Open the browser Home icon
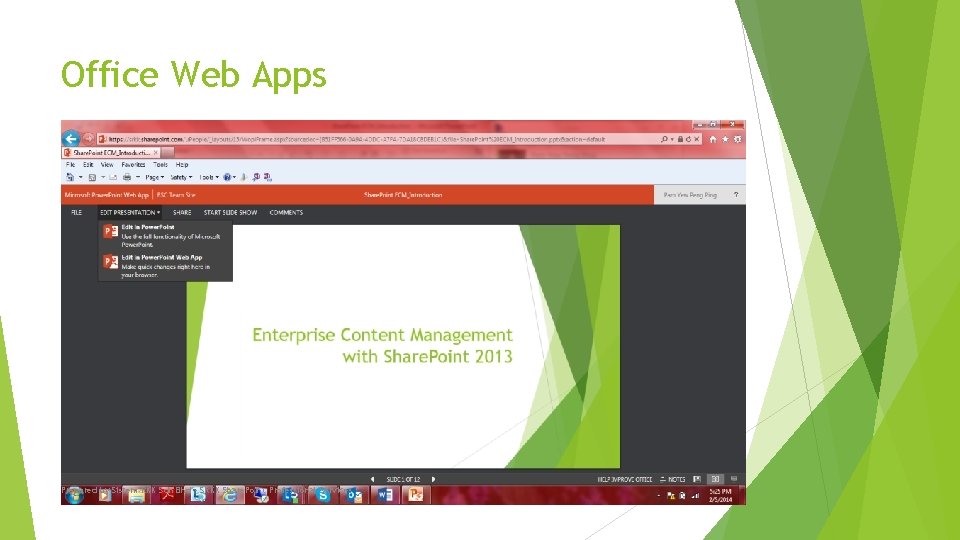This screenshot has width=960, height=540. pos(713,140)
